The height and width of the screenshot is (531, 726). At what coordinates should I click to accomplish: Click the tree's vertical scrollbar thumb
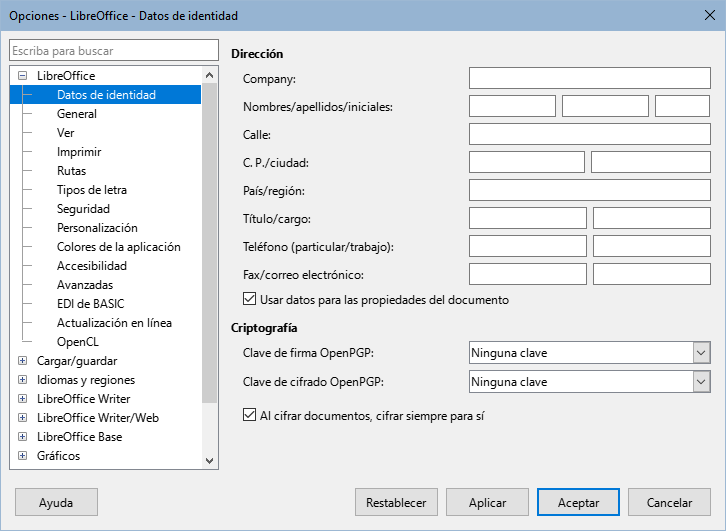[209, 243]
